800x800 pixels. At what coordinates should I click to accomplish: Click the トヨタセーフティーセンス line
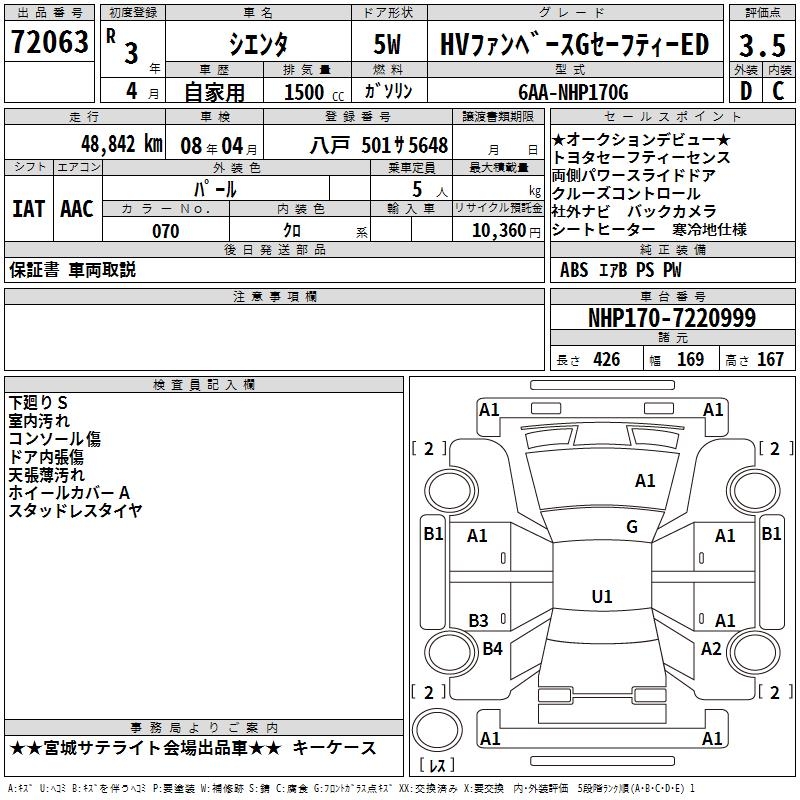[x=641, y=158]
